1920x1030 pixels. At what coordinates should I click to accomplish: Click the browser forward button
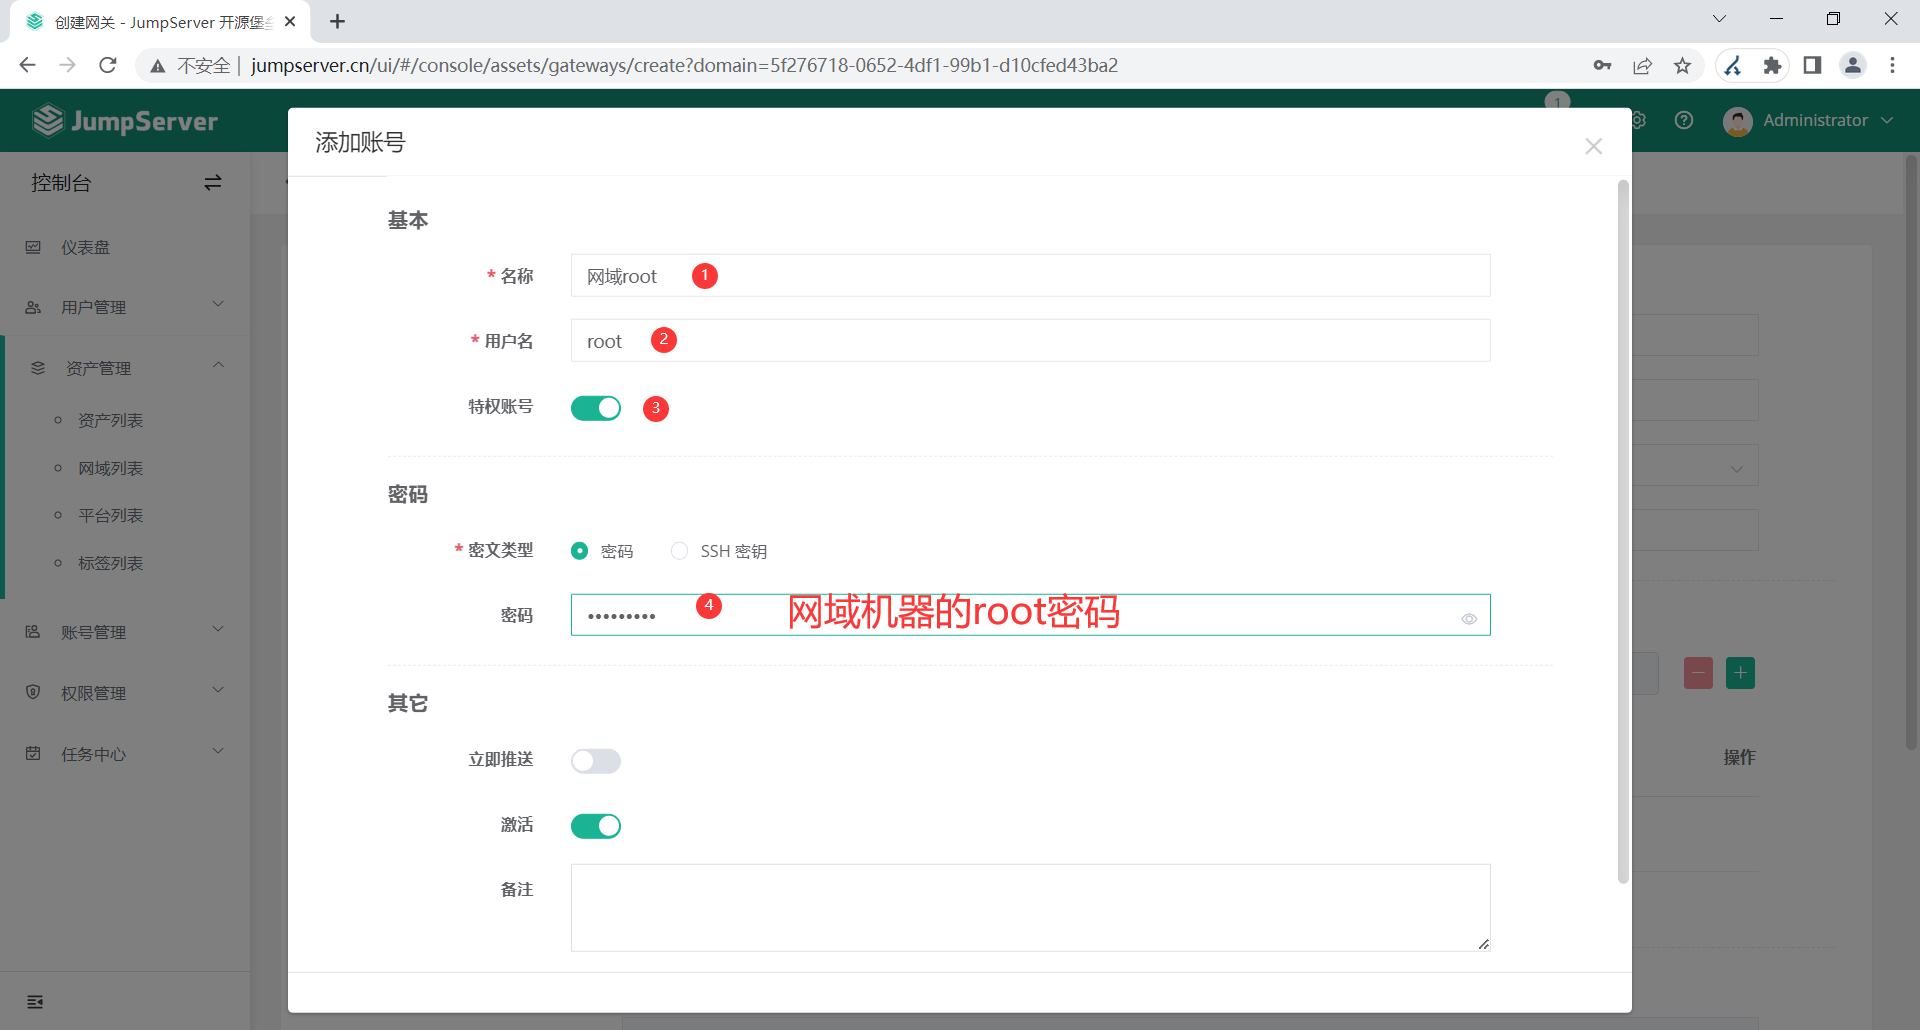[67, 65]
